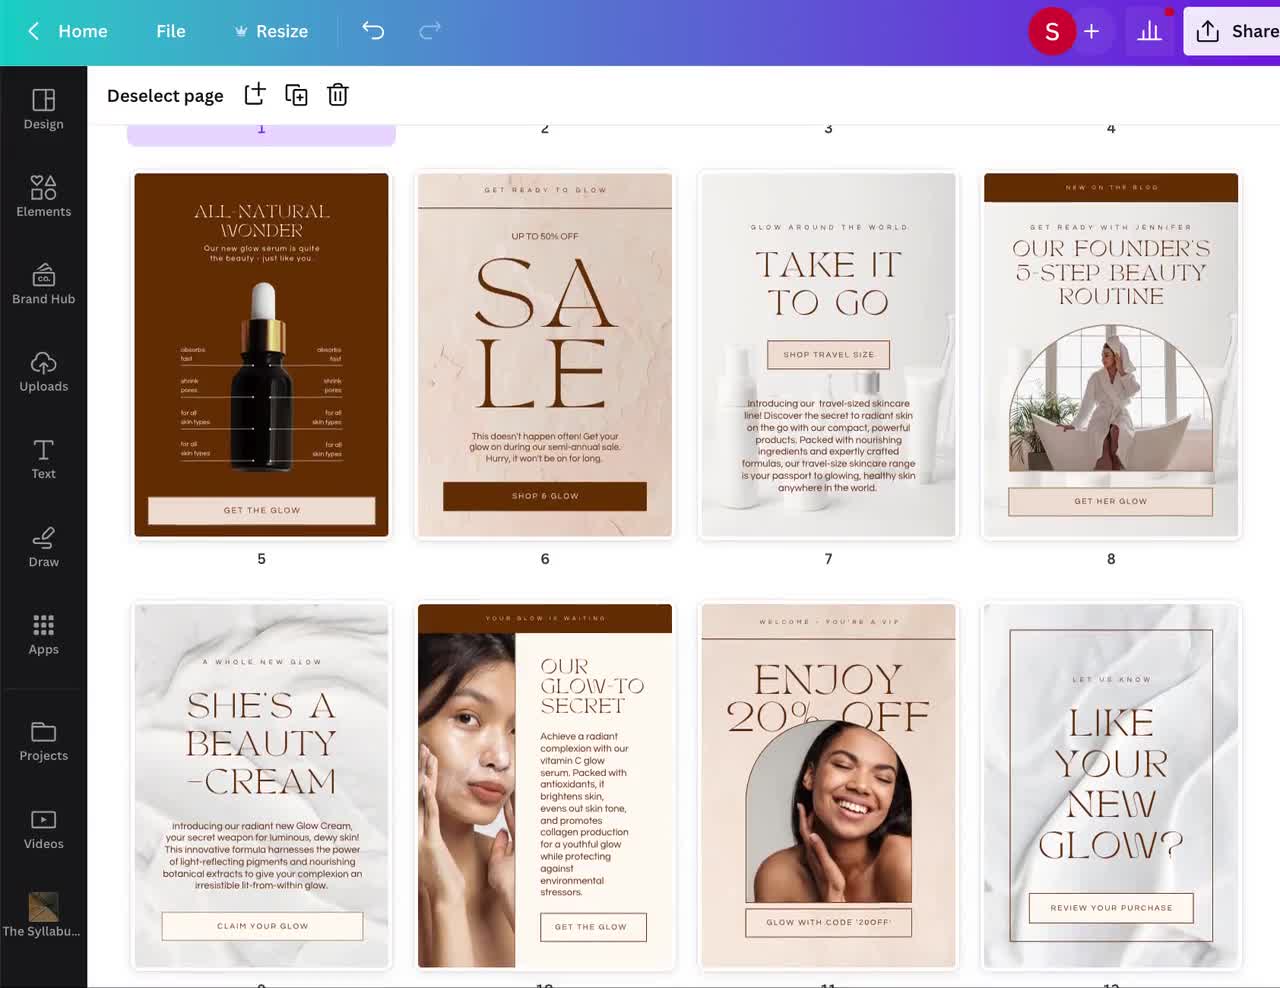This screenshot has width=1280, height=988.
Task: Select the Design panel icon
Action: point(43,110)
